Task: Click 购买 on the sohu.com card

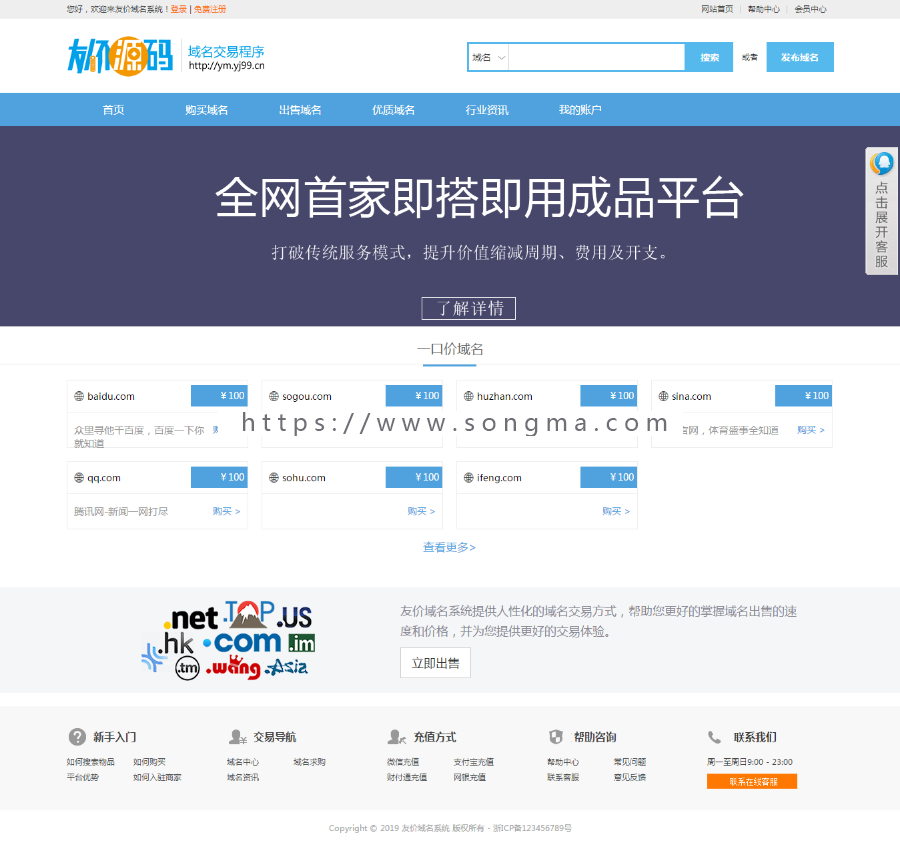Action: click(421, 511)
